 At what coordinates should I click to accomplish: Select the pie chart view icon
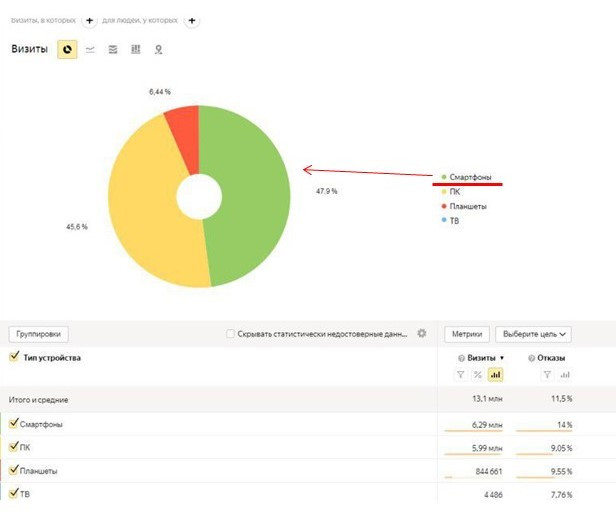point(67,49)
